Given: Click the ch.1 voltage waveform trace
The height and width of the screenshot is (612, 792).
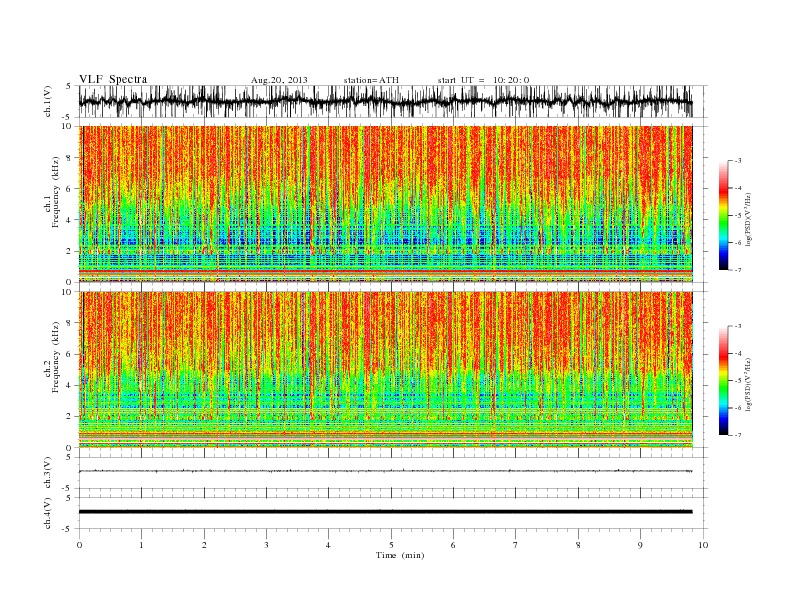Looking at the screenshot, I should (x=385, y=101).
